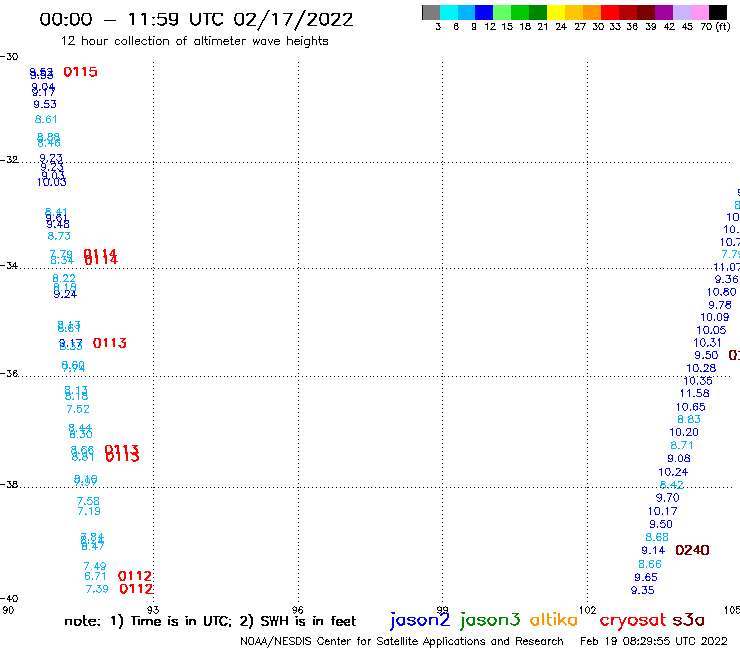Viewport: 740px width, 650px height.
Task: Click wave height value '10.05'
Action: (x=711, y=330)
